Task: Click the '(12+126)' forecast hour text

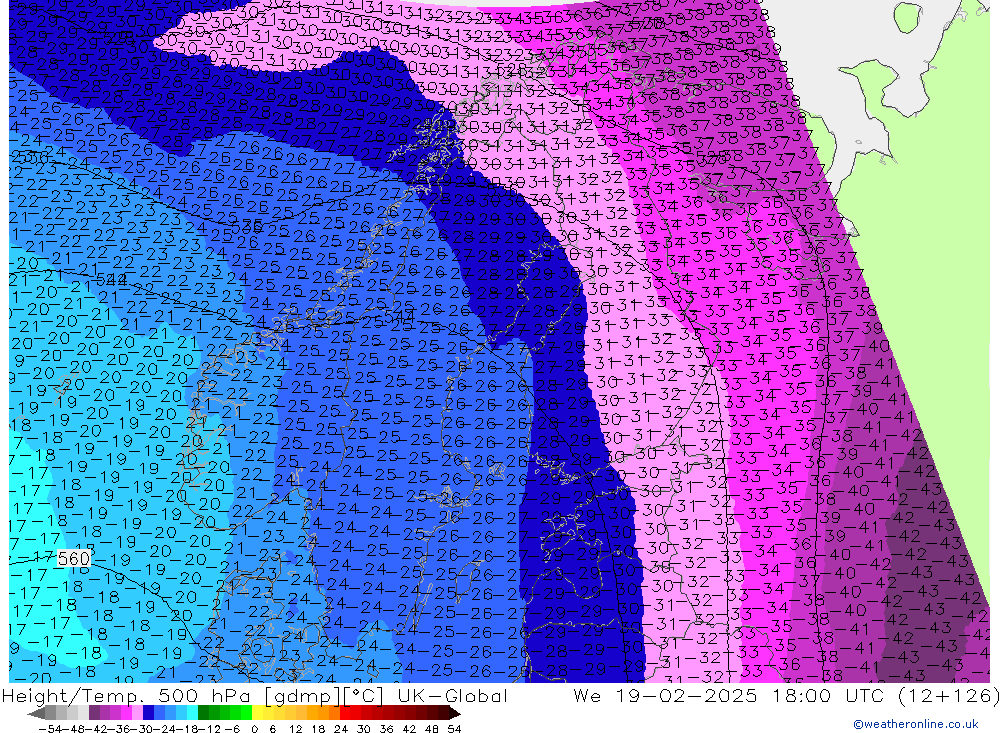Action: pyautogui.click(x=948, y=695)
